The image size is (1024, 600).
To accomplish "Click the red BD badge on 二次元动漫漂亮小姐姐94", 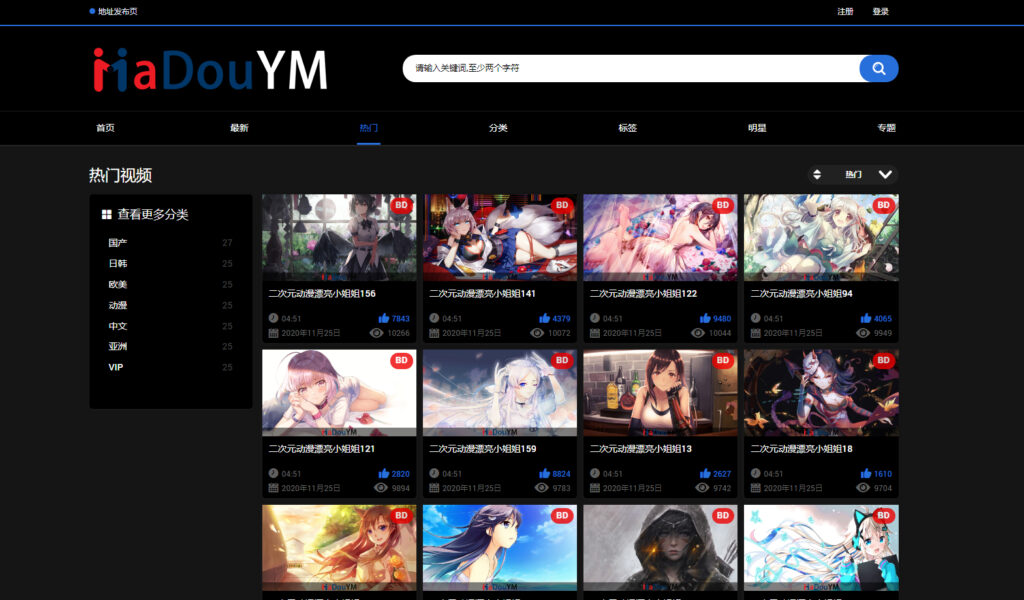I will point(883,206).
